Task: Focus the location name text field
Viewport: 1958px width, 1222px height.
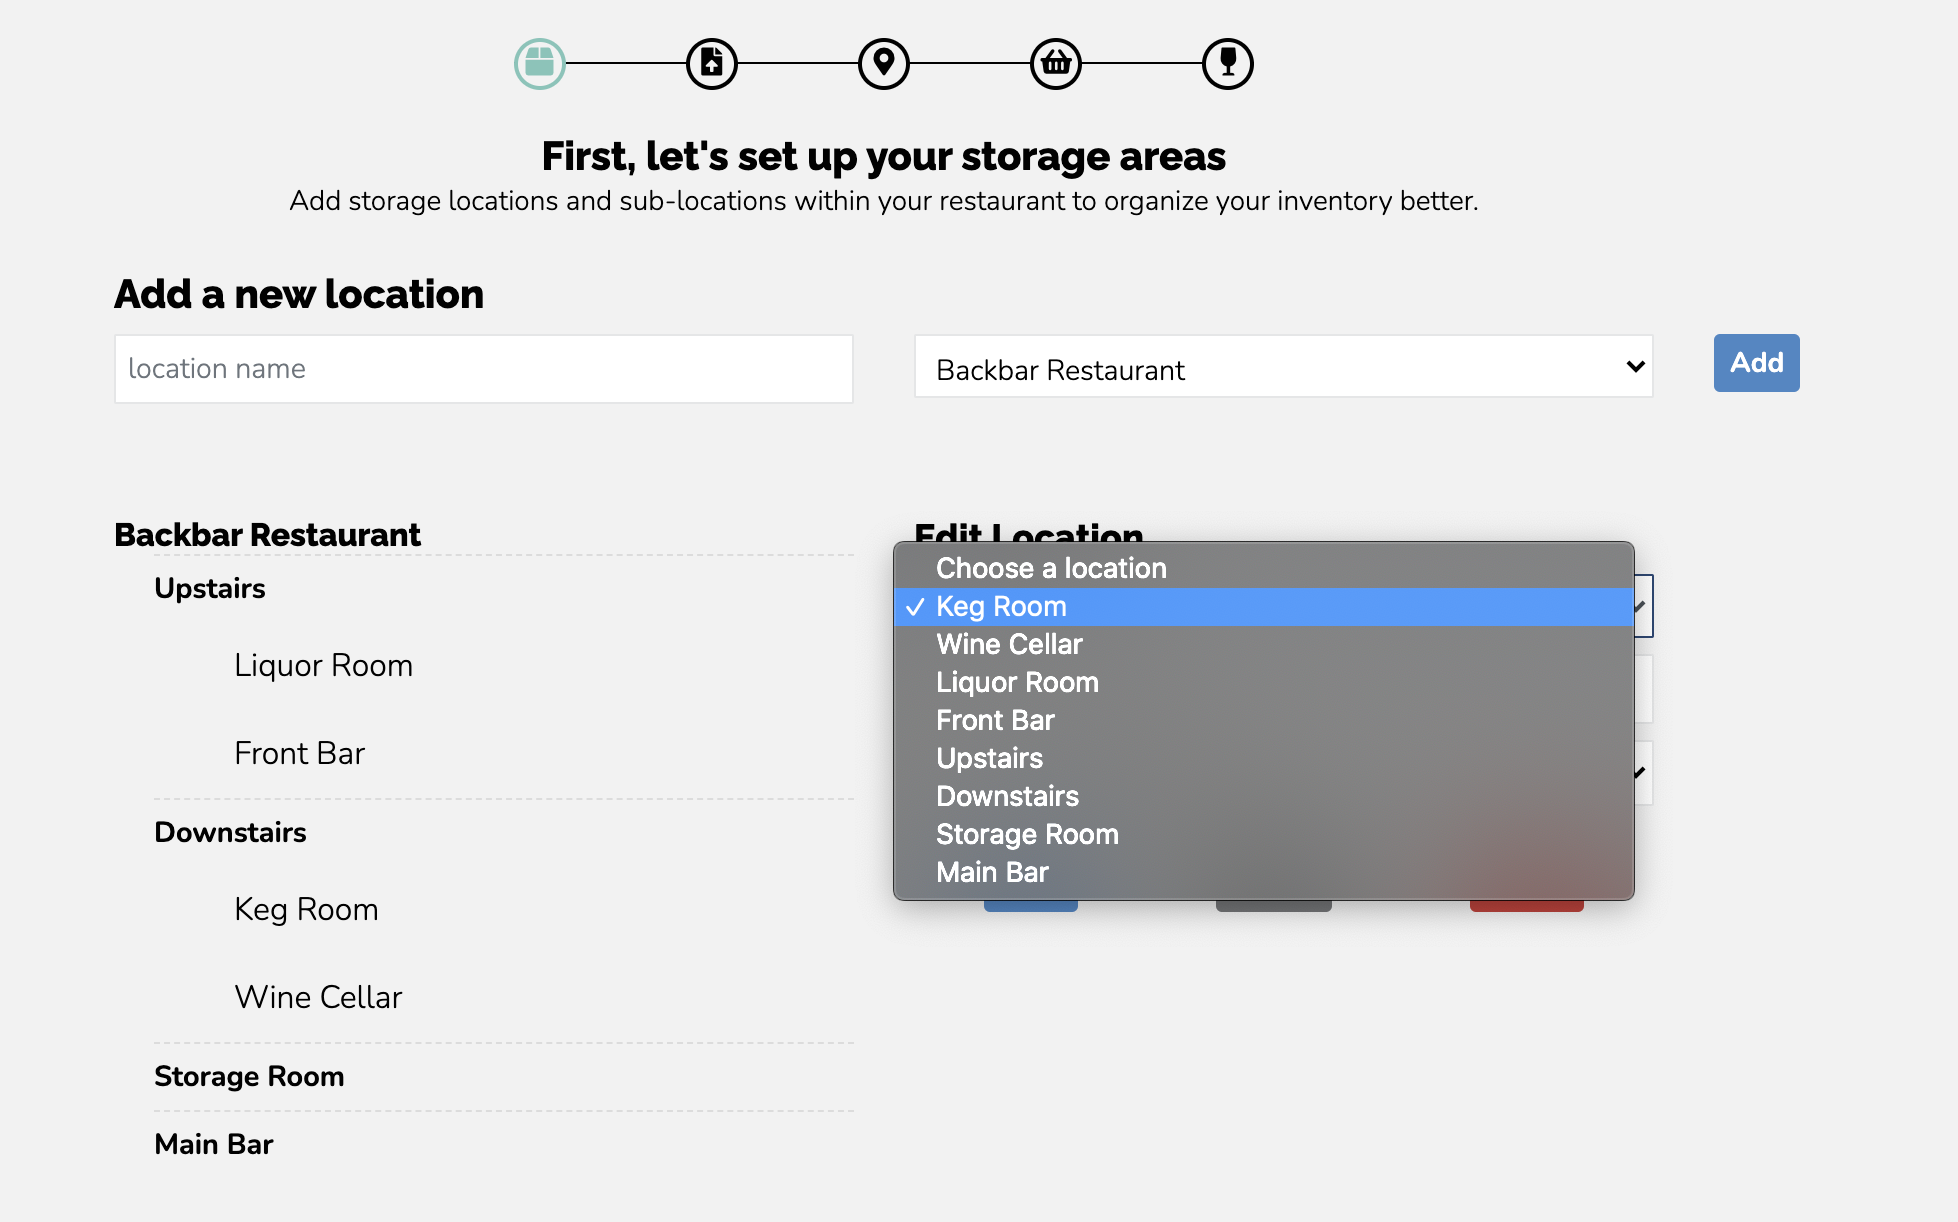Action: coord(484,369)
